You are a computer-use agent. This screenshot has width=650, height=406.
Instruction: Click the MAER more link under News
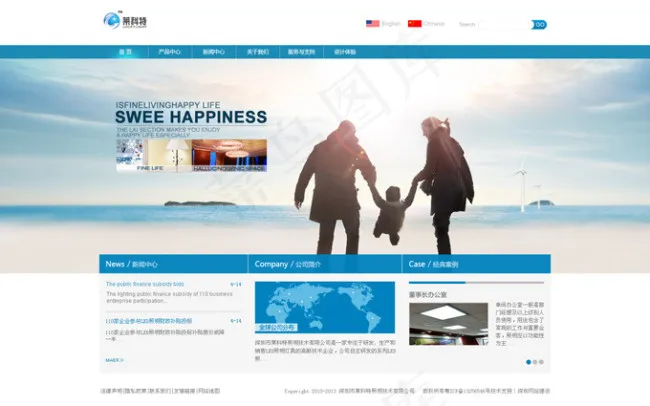click(x=114, y=359)
